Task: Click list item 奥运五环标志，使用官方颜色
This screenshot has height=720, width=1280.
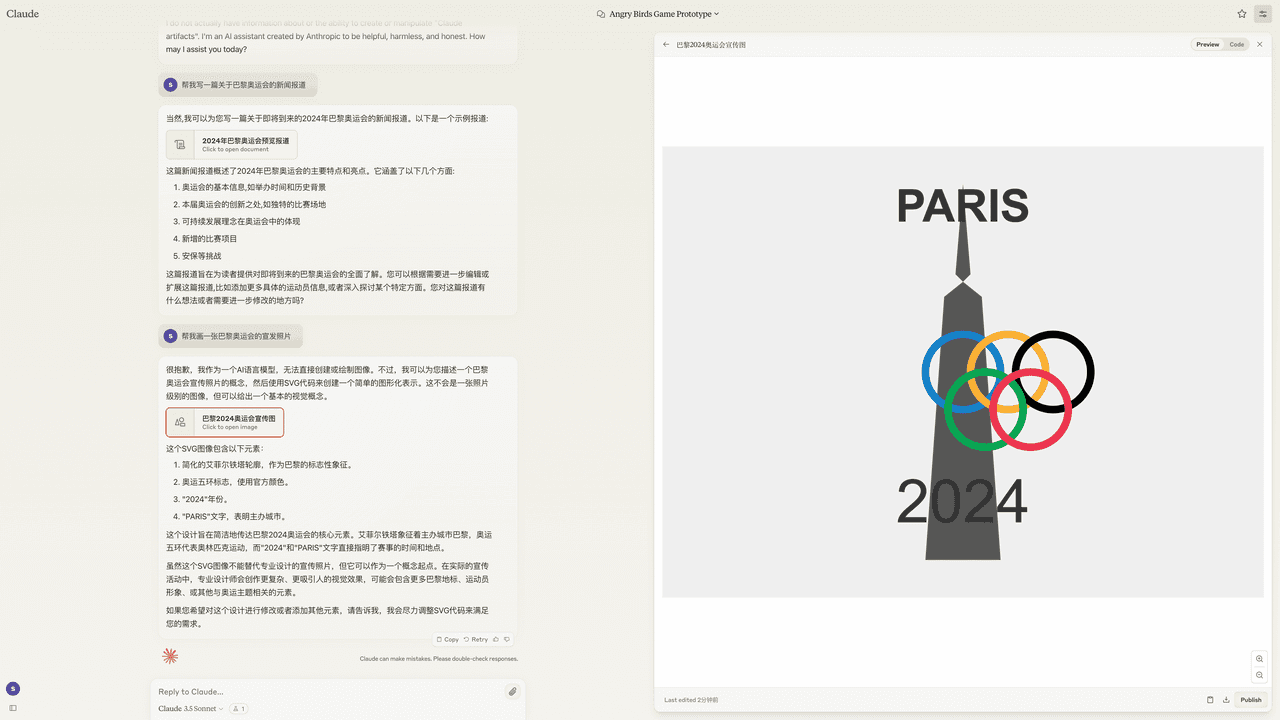Action: tap(235, 482)
